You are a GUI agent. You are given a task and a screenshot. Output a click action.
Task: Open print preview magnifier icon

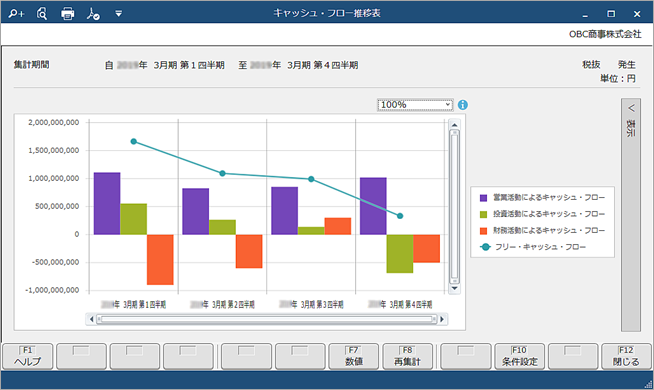[x=42, y=14]
